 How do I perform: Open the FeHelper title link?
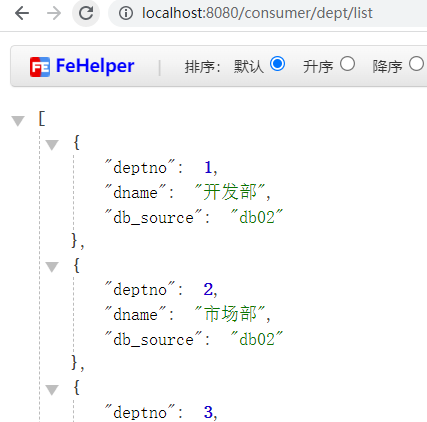coord(95,66)
